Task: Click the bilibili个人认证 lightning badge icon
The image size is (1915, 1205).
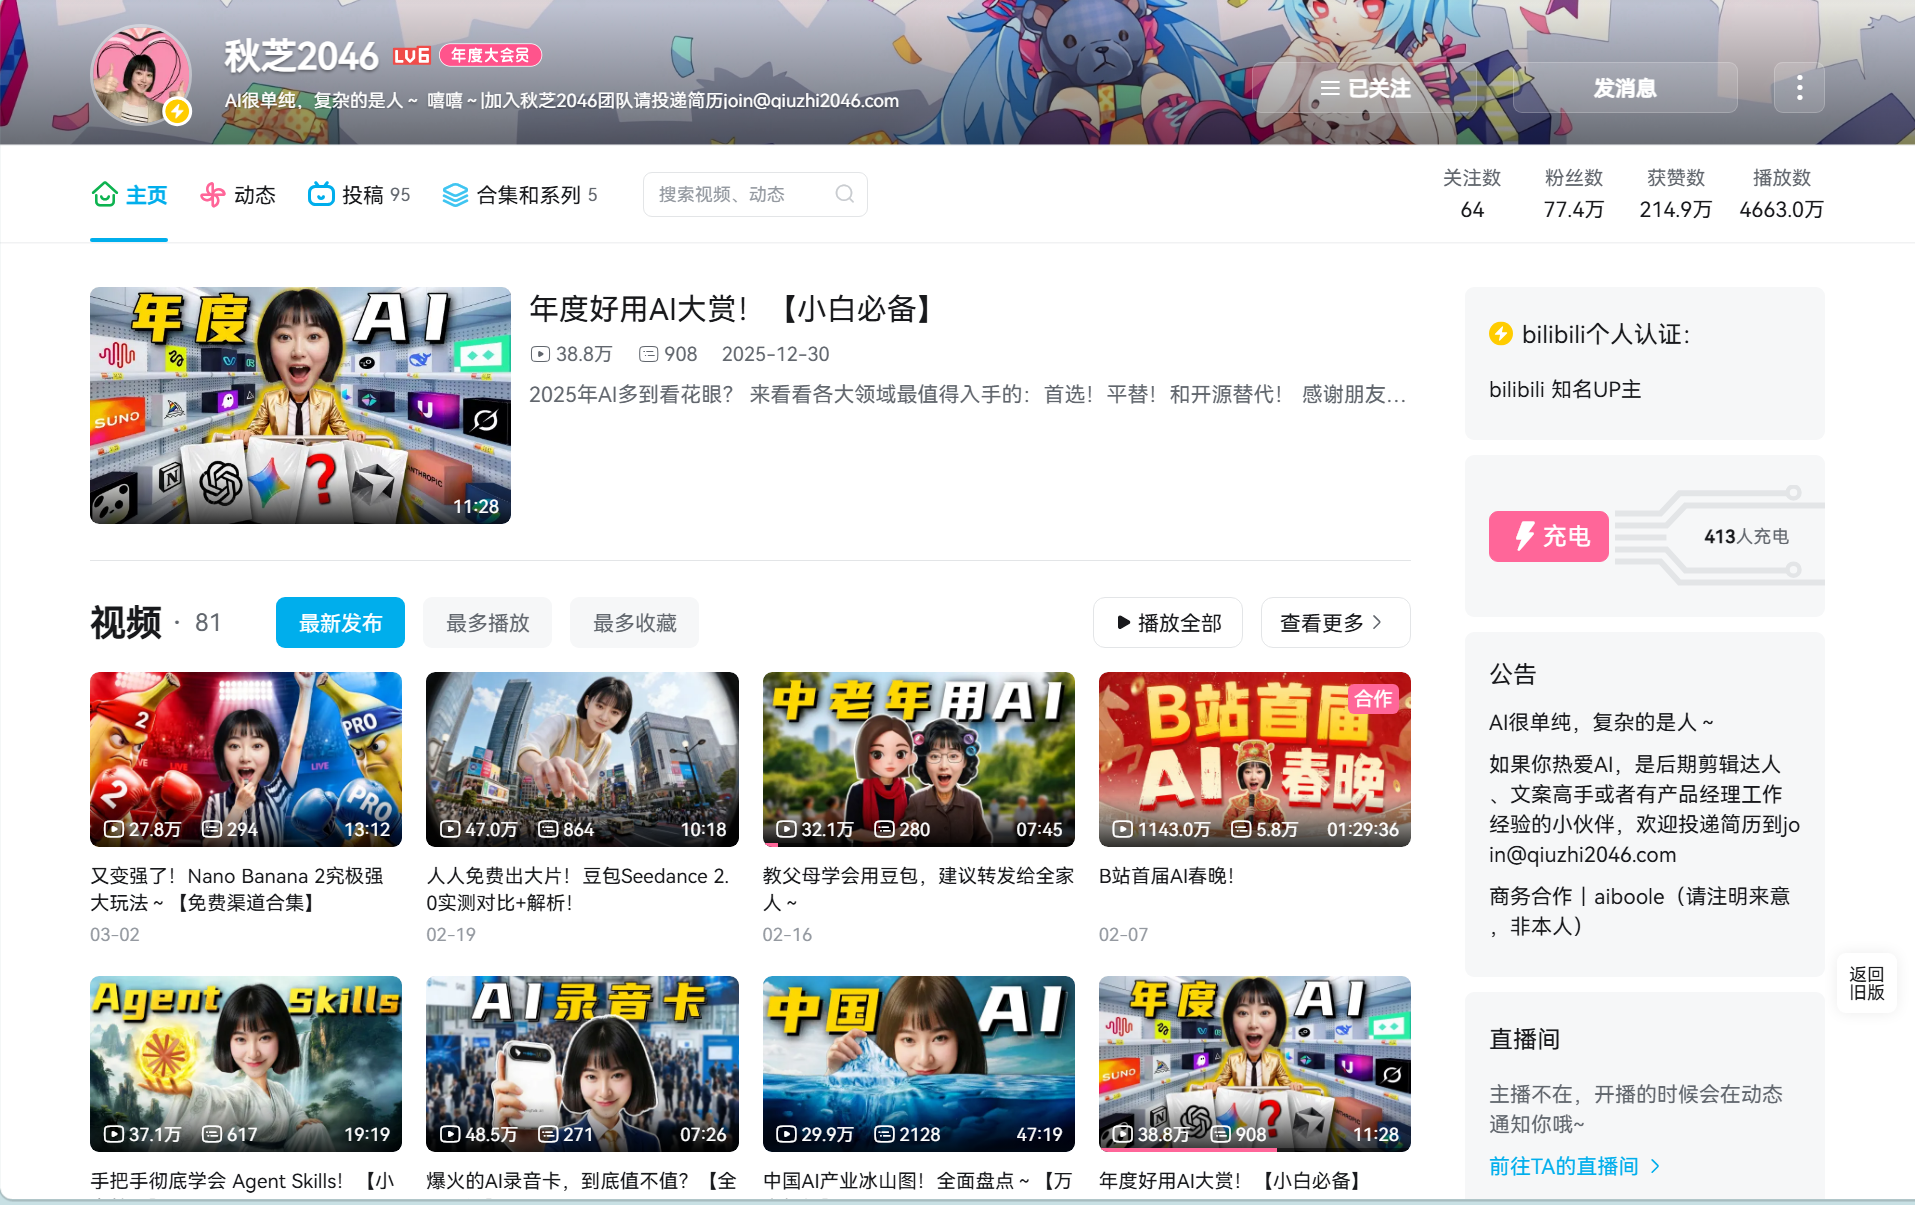Action: (1500, 334)
